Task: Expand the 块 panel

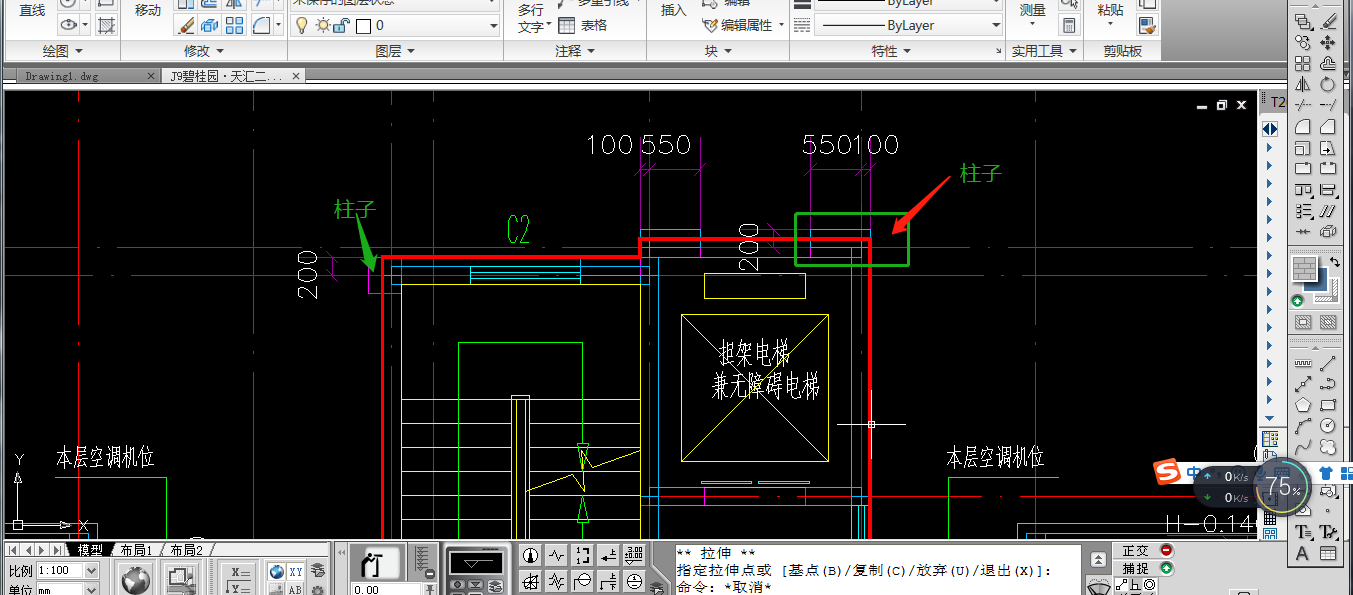Action: [x=717, y=51]
